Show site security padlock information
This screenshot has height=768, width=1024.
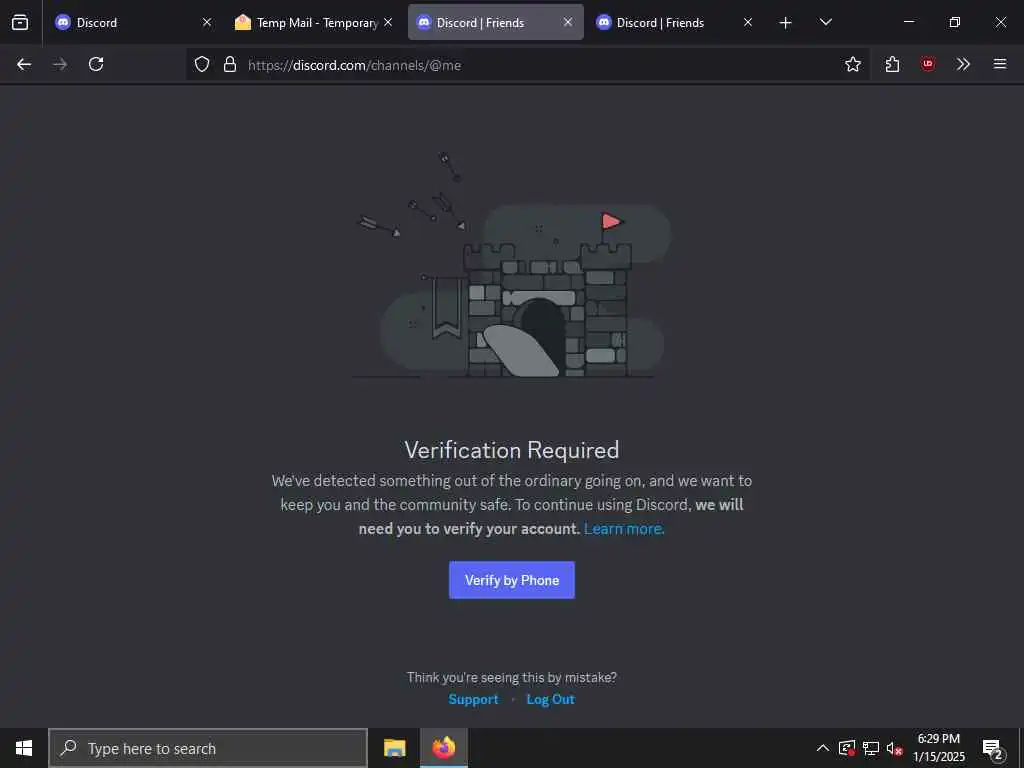click(230, 64)
